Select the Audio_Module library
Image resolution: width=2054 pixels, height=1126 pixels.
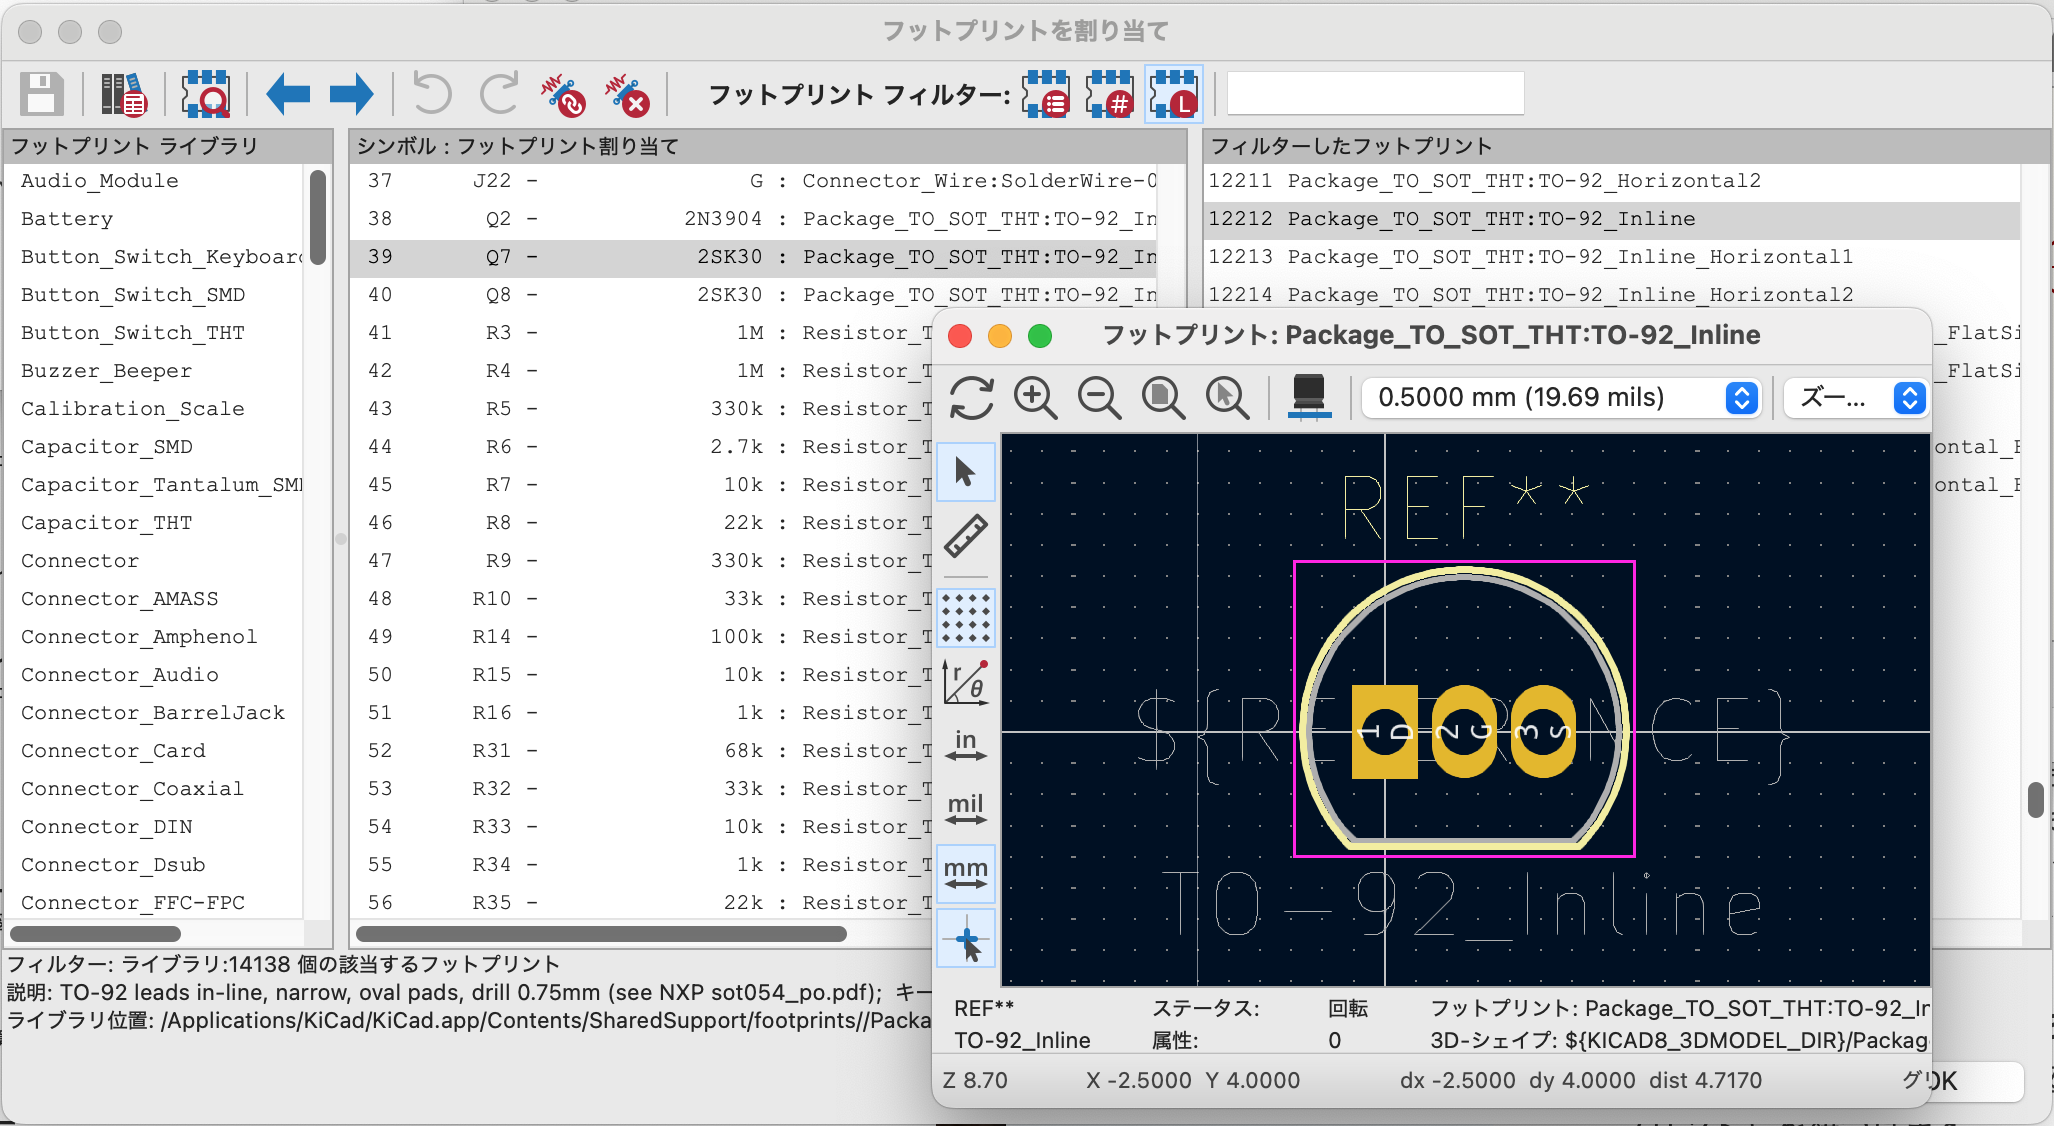click(154, 181)
